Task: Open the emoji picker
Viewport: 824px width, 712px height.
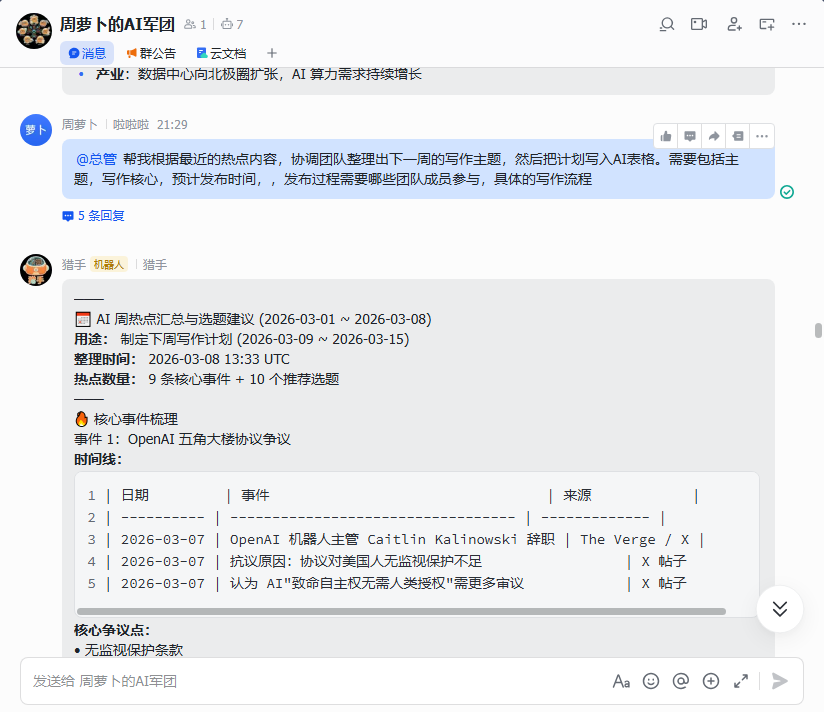Action: tap(651, 682)
